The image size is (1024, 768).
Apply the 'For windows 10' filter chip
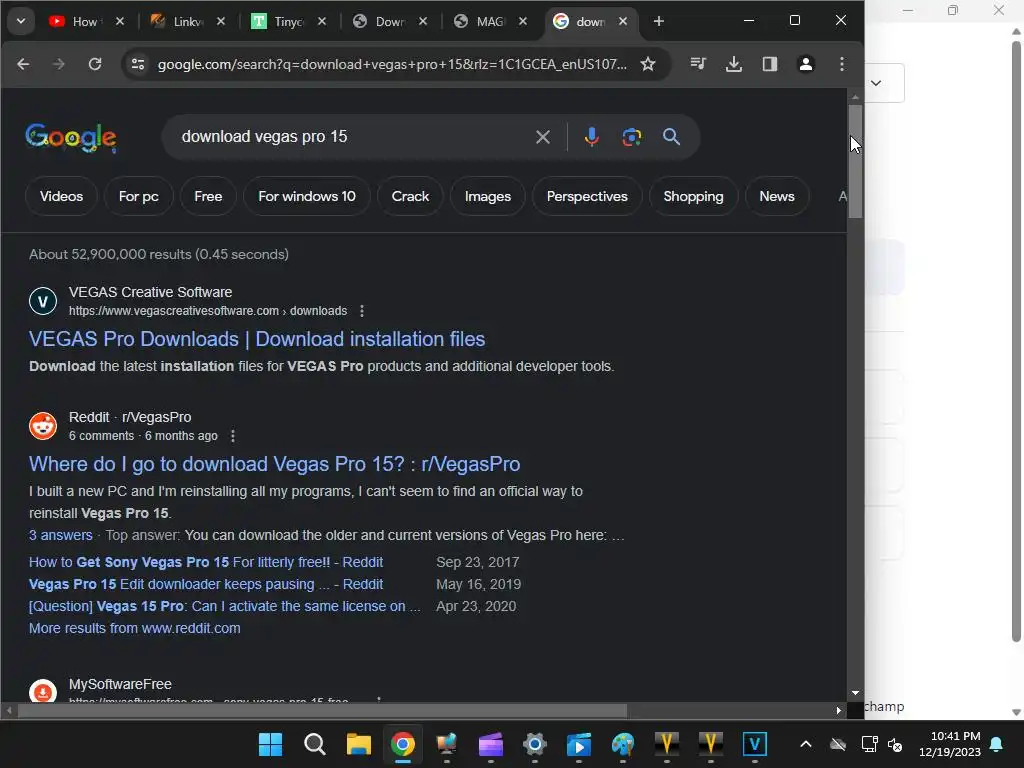307,196
